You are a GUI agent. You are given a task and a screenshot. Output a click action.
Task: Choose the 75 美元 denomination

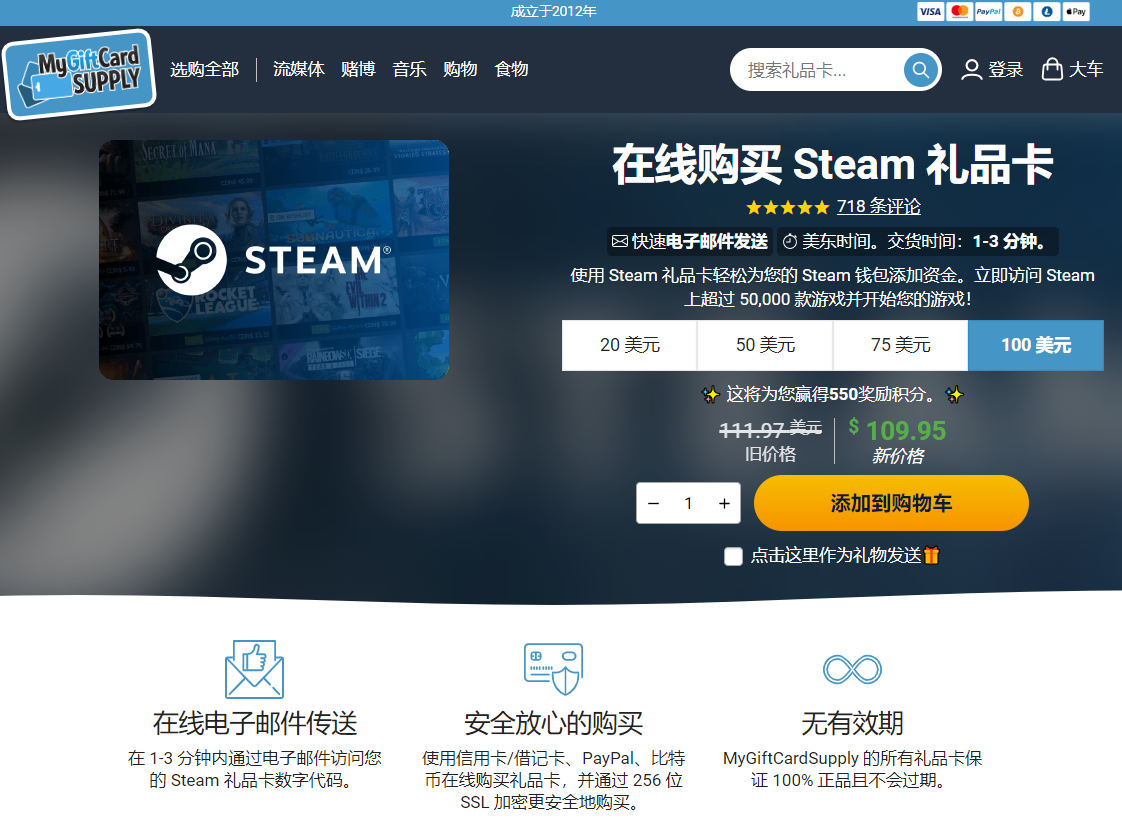(x=900, y=345)
